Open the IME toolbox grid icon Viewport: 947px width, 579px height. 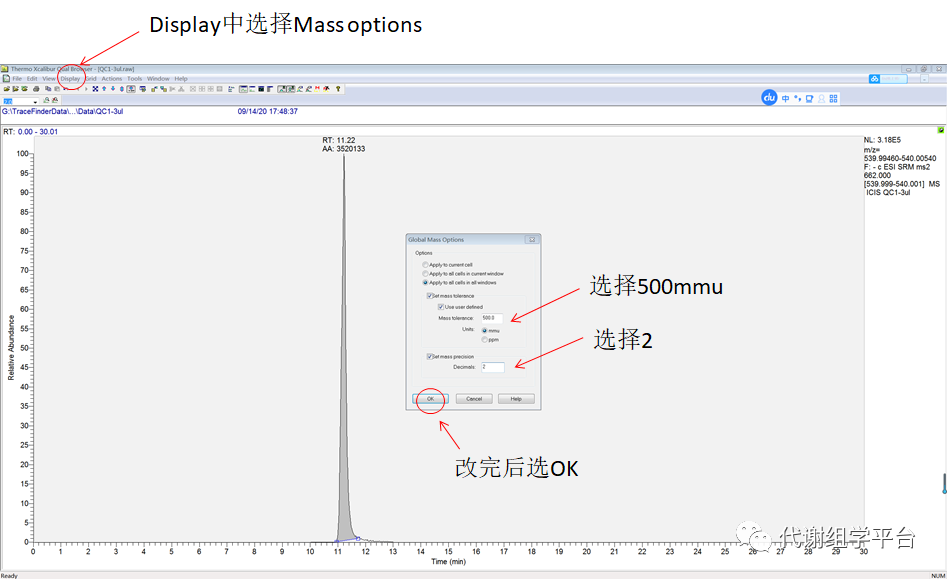point(833,98)
